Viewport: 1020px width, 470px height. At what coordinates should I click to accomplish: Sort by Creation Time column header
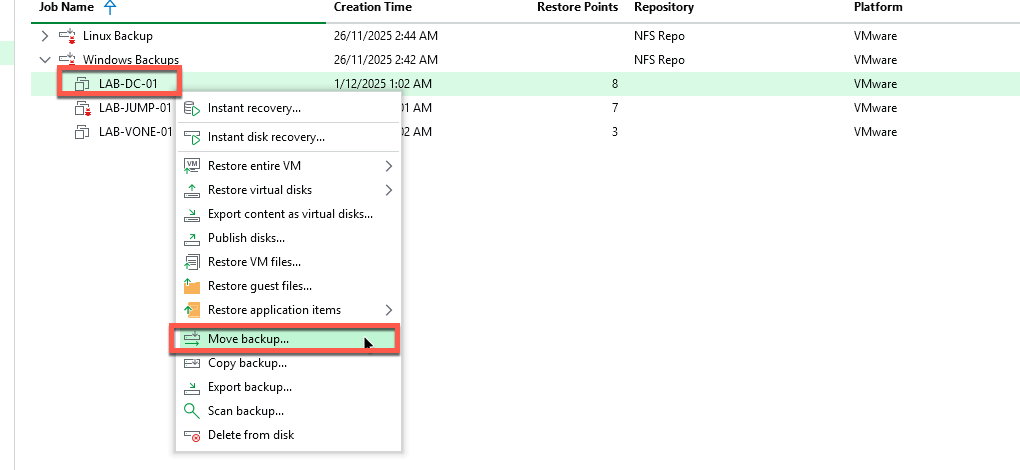tap(372, 7)
